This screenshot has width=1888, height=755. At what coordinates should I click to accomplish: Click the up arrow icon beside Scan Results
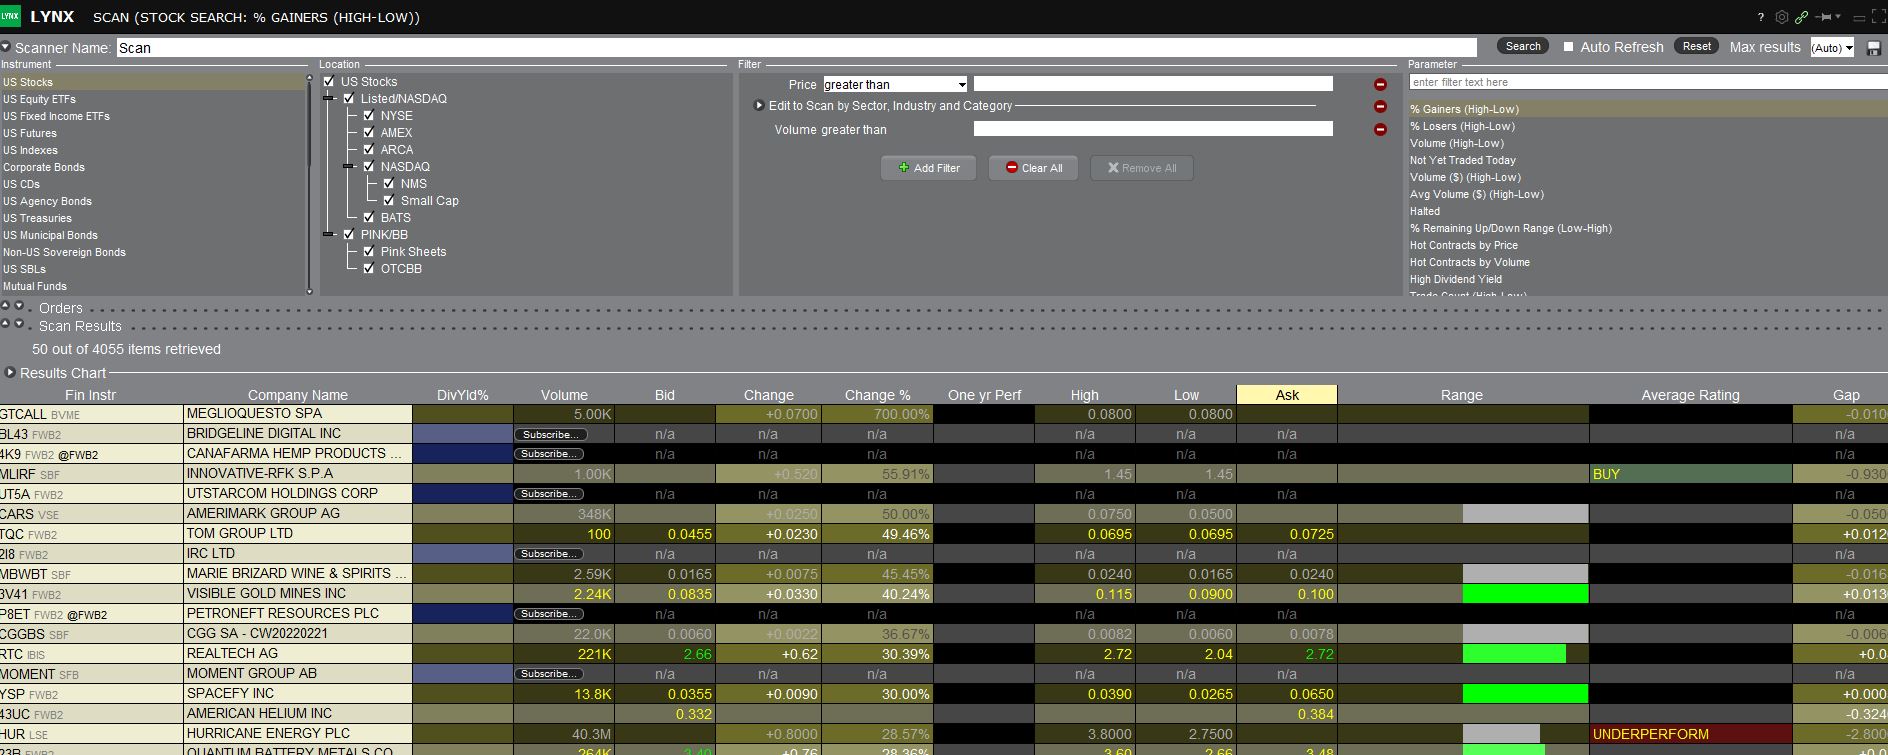(6, 323)
